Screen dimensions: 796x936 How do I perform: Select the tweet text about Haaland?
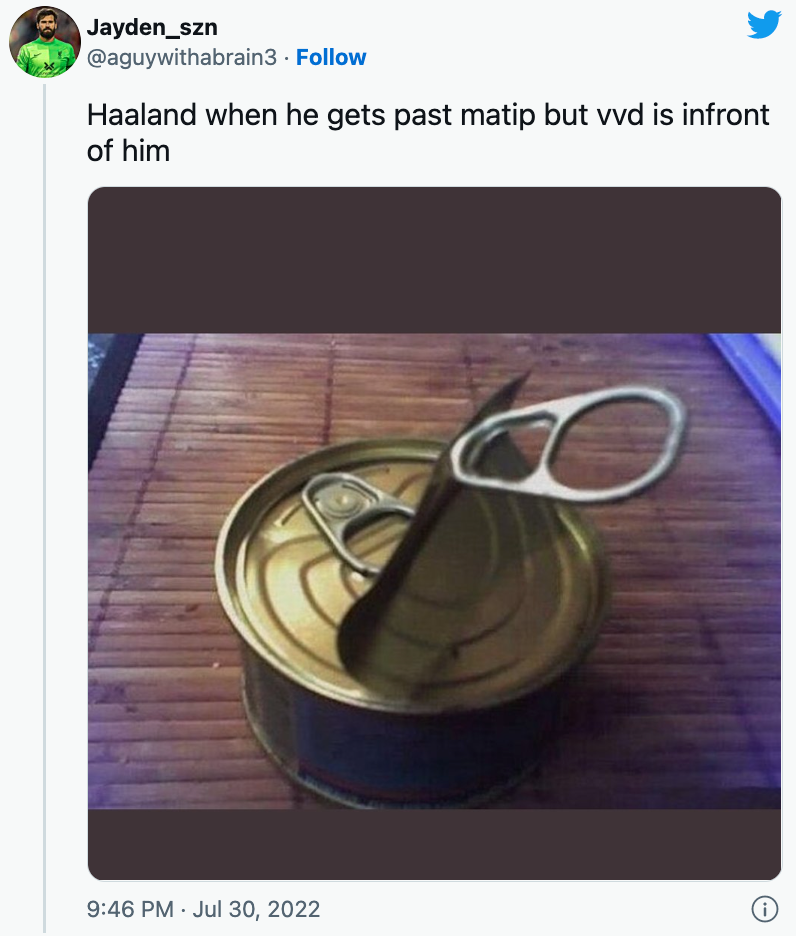[x=428, y=133]
